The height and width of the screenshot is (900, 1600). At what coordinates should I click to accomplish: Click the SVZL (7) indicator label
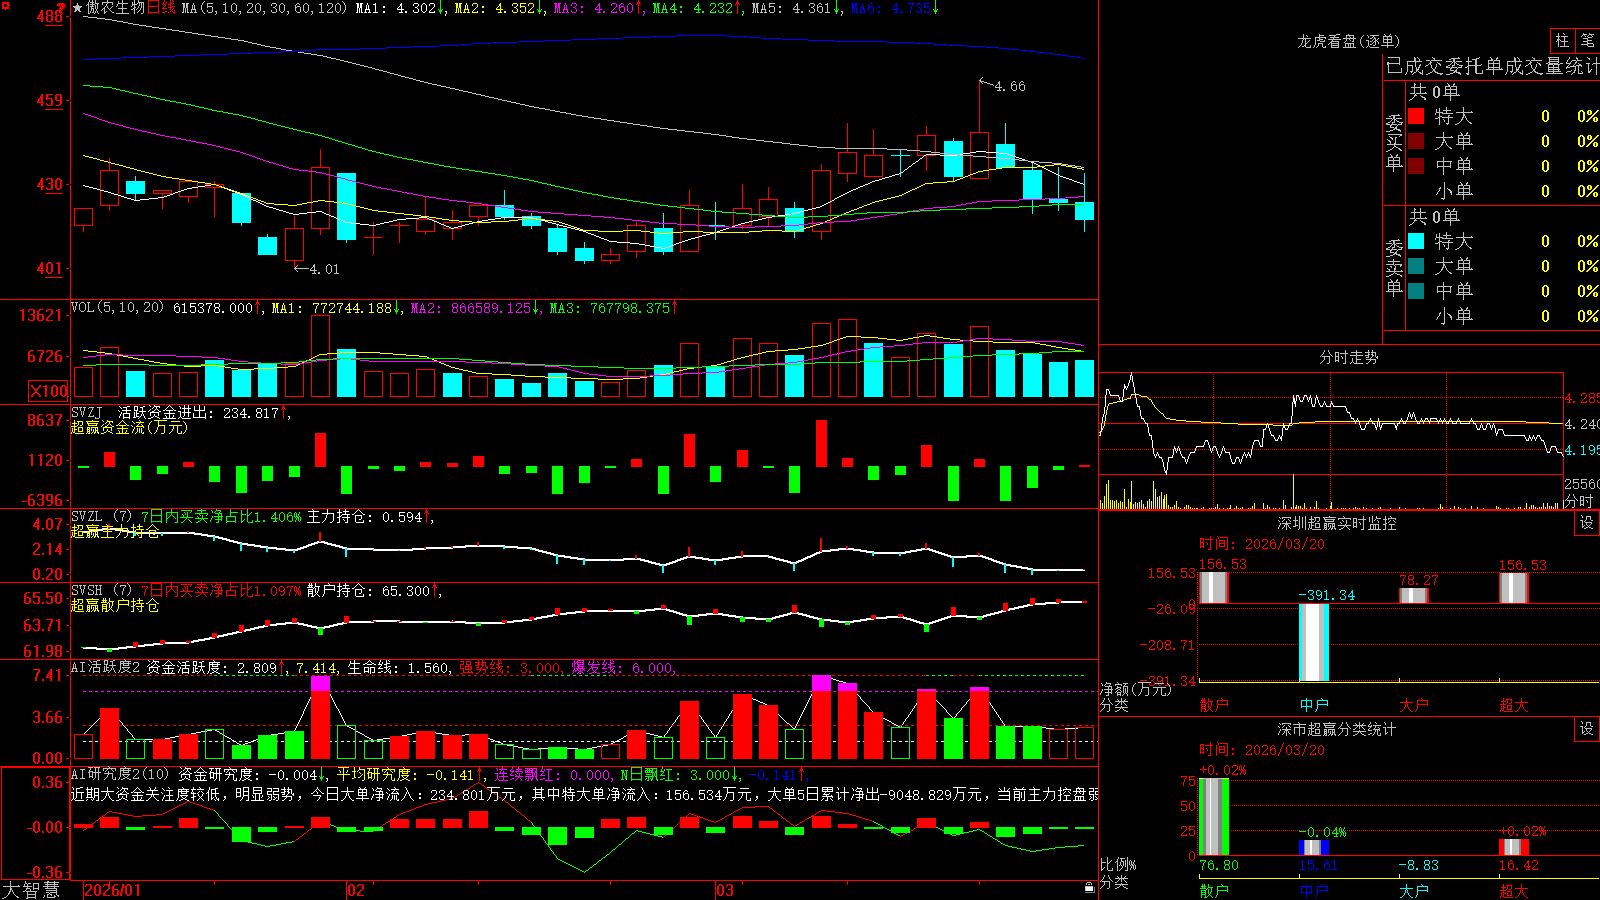tap(101, 517)
